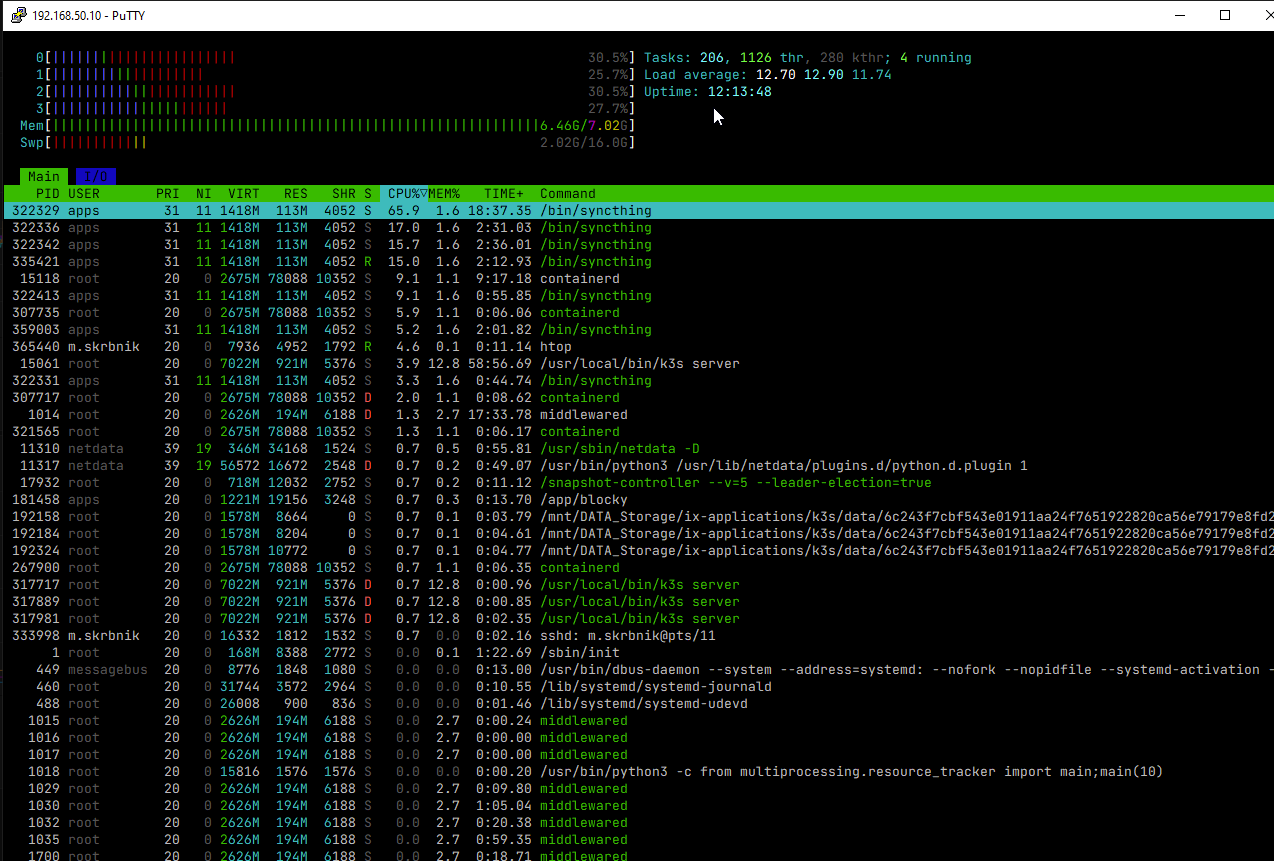Click the Load average readout

(x=768, y=75)
